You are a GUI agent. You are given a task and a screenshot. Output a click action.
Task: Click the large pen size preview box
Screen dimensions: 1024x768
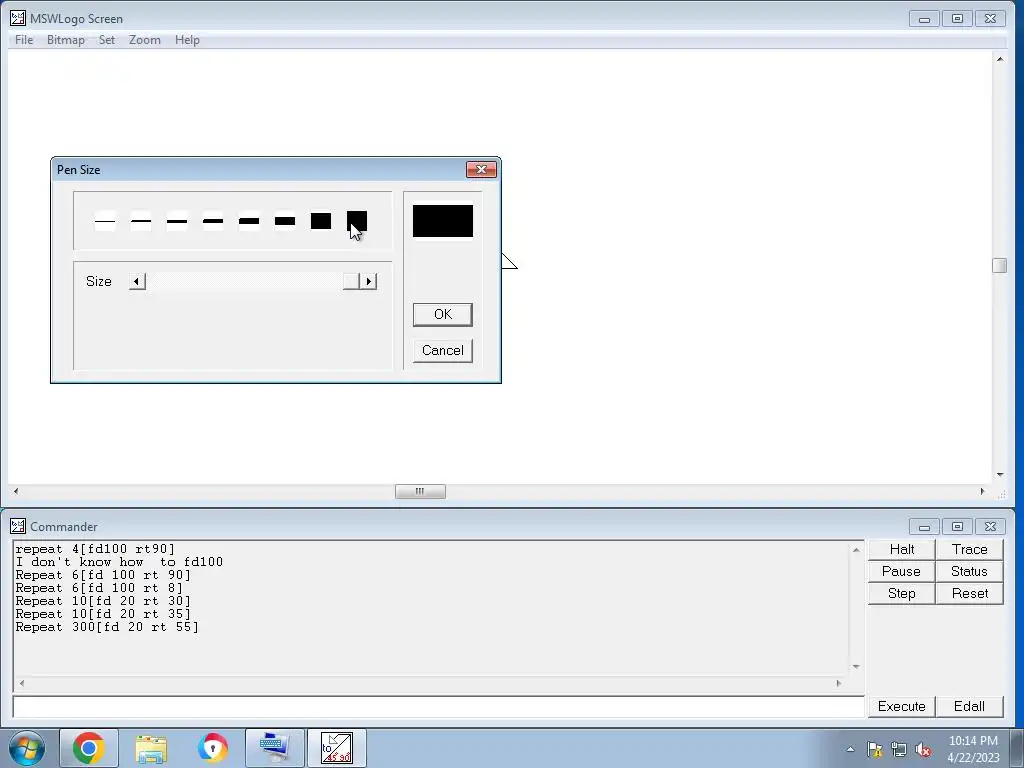pos(443,221)
